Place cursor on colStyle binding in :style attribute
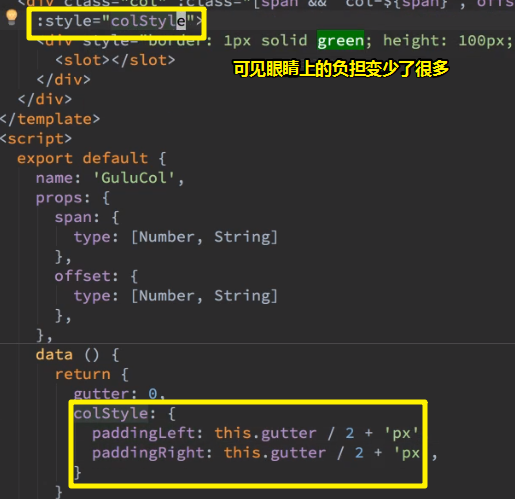This screenshot has height=499, width=515. point(148,21)
